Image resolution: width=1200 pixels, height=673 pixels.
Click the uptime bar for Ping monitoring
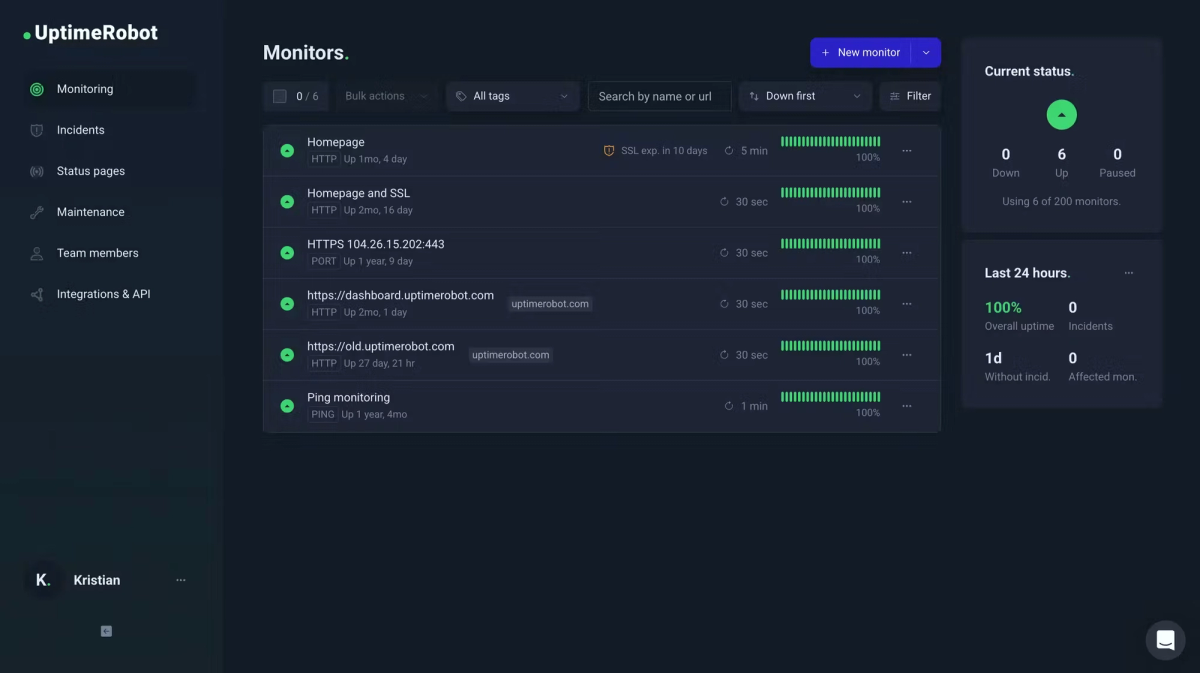[831, 397]
